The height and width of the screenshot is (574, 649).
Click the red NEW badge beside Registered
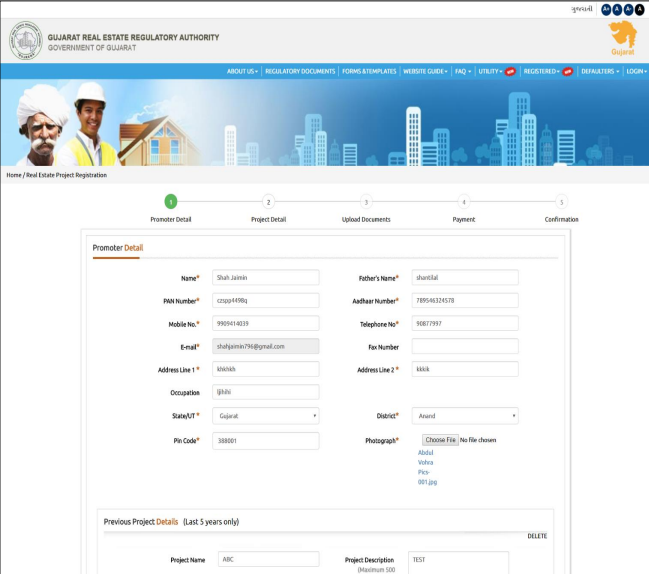coord(567,72)
